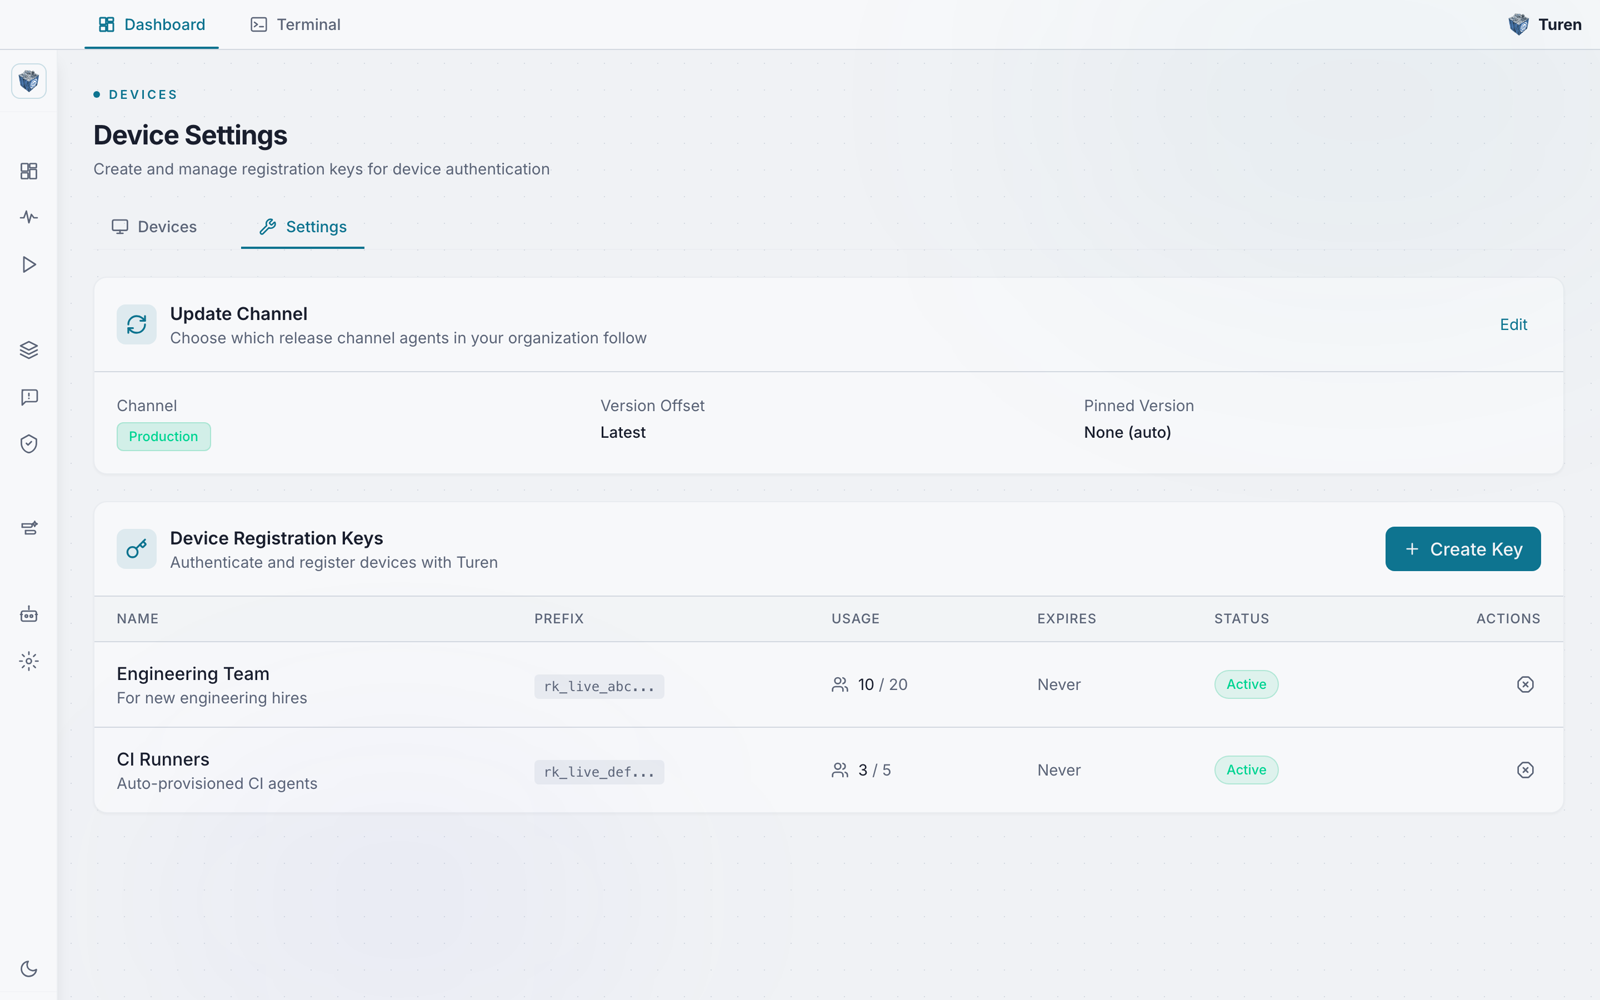Click the Device Registration Keys key icon
Image resolution: width=1600 pixels, height=1000 pixels.
[136, 549]
